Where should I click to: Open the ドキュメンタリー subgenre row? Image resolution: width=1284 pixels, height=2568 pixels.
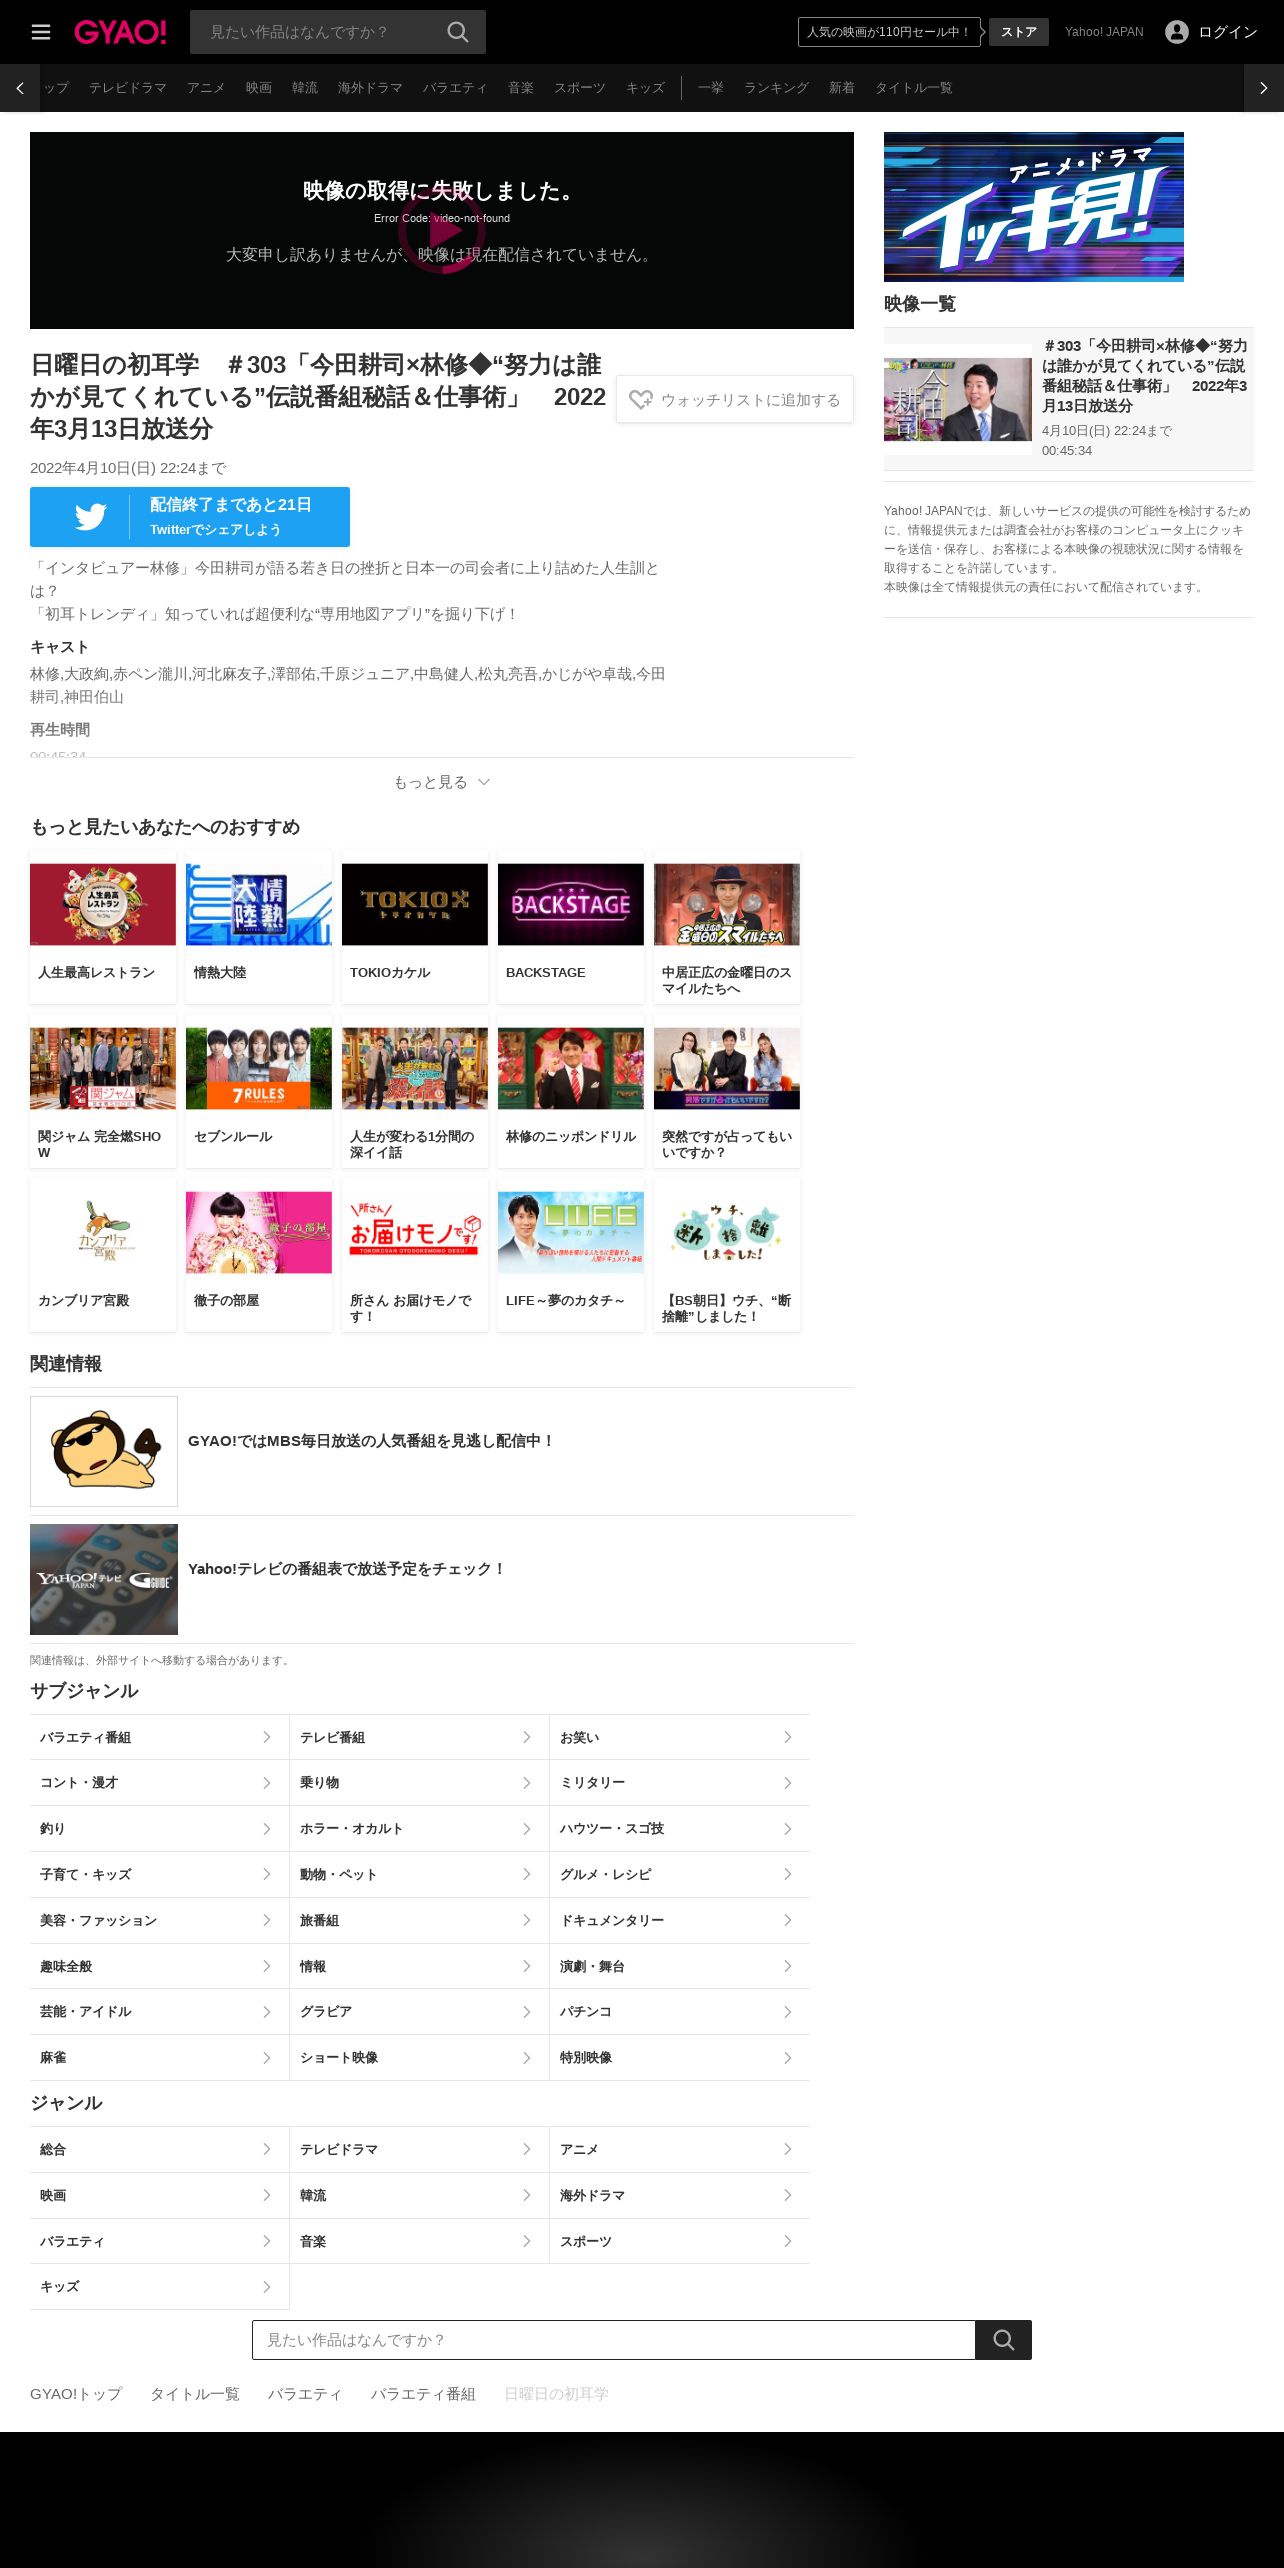tap(680, 1921)
